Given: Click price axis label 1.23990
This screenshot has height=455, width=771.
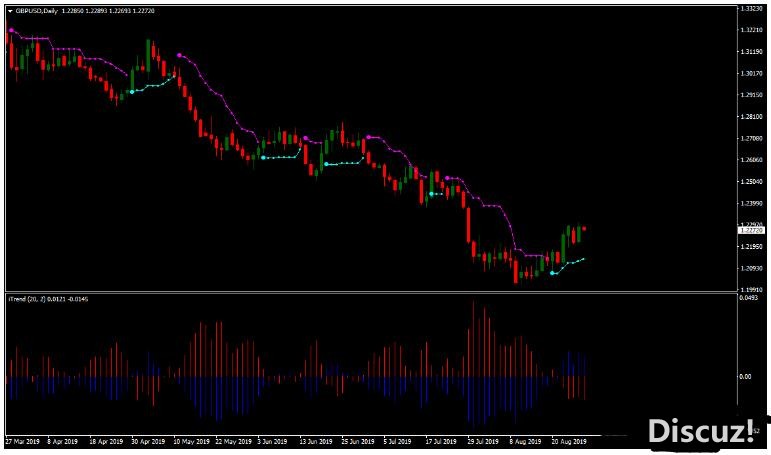Looking at the screenshot, I should tap(751, 203).
